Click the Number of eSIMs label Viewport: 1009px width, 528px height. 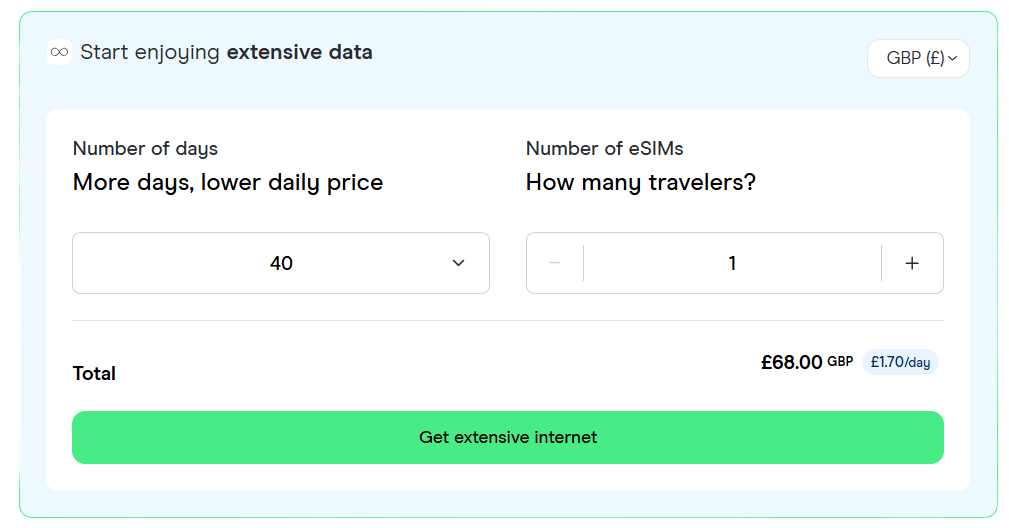604,149
